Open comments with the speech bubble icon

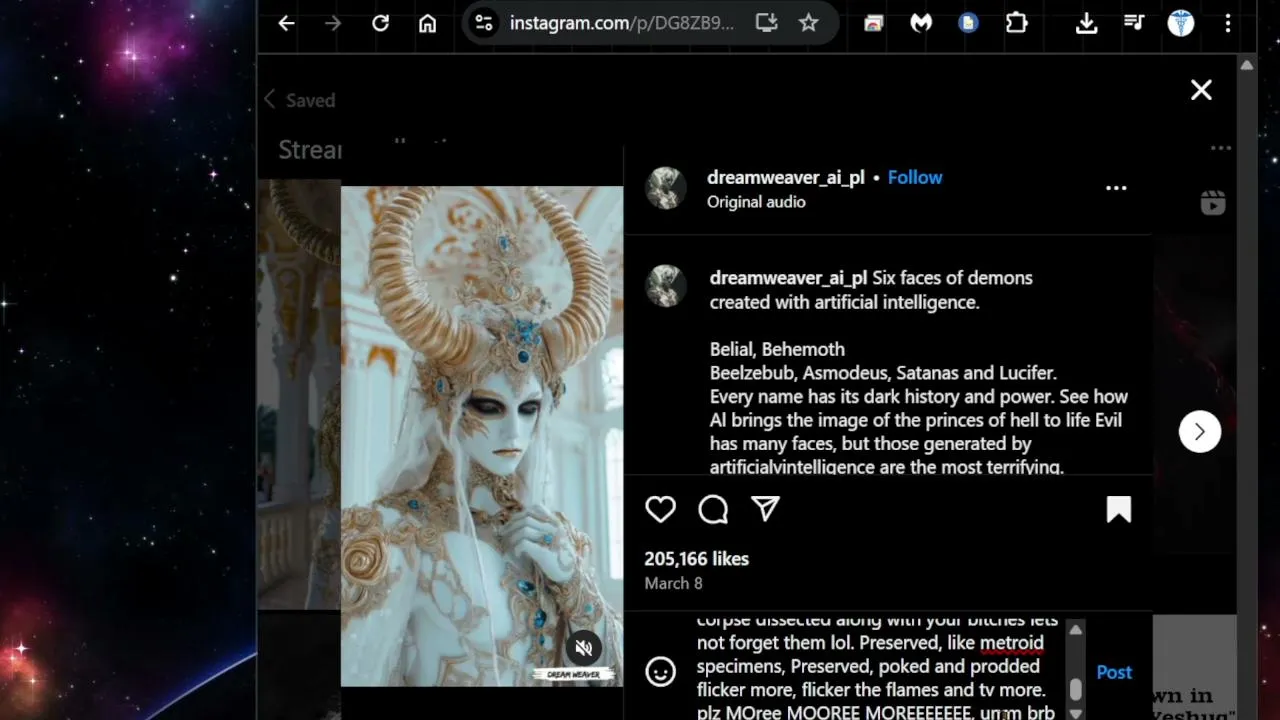(x=713, y=509)
